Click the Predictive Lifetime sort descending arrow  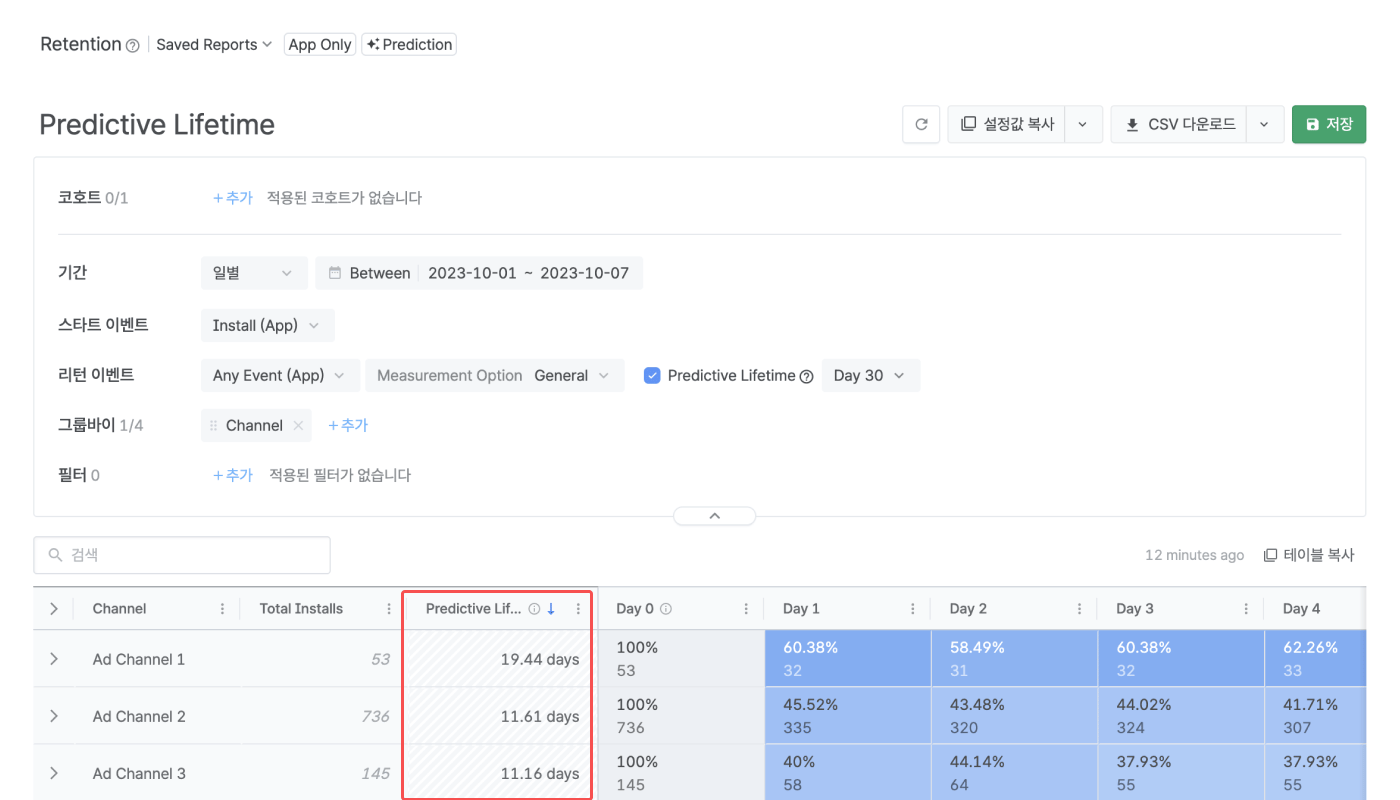(x=551, y=609)
